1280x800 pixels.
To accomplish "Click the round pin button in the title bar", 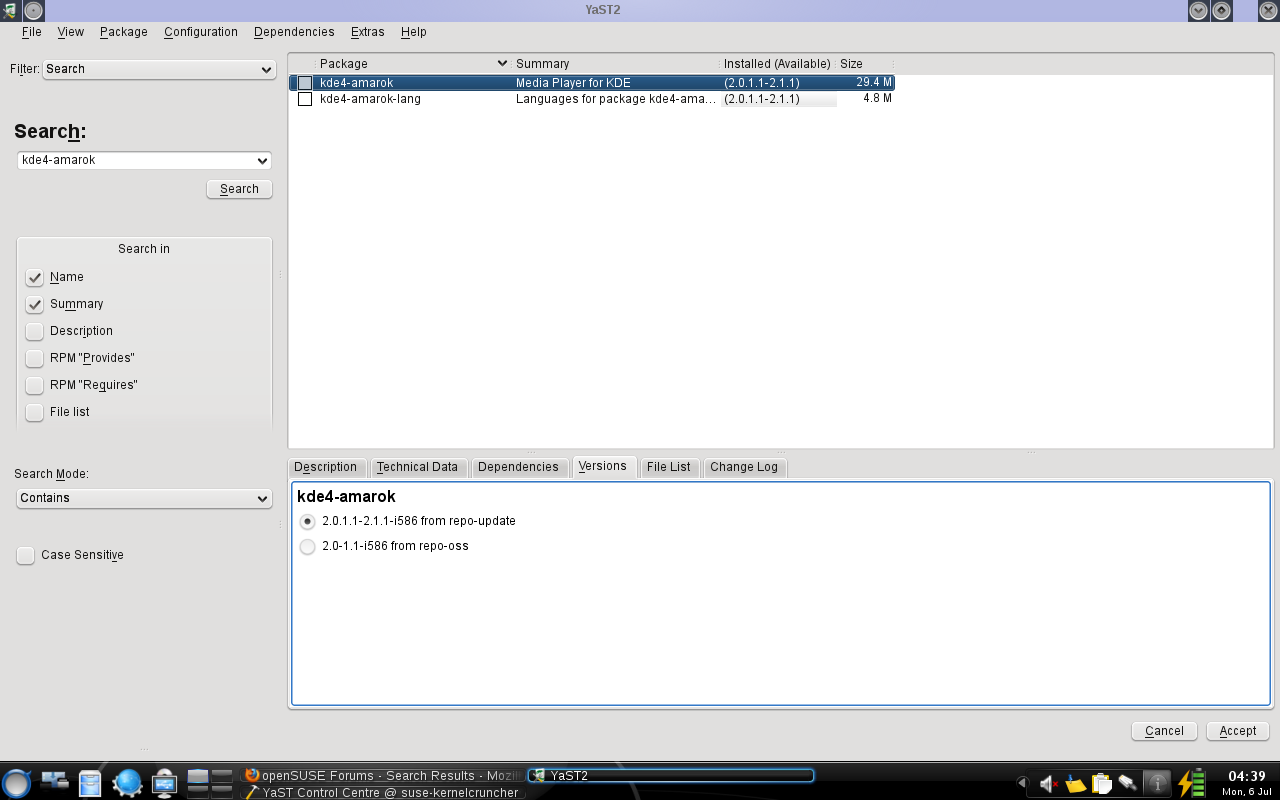I will pyautogui.click(x=33, y=10).
